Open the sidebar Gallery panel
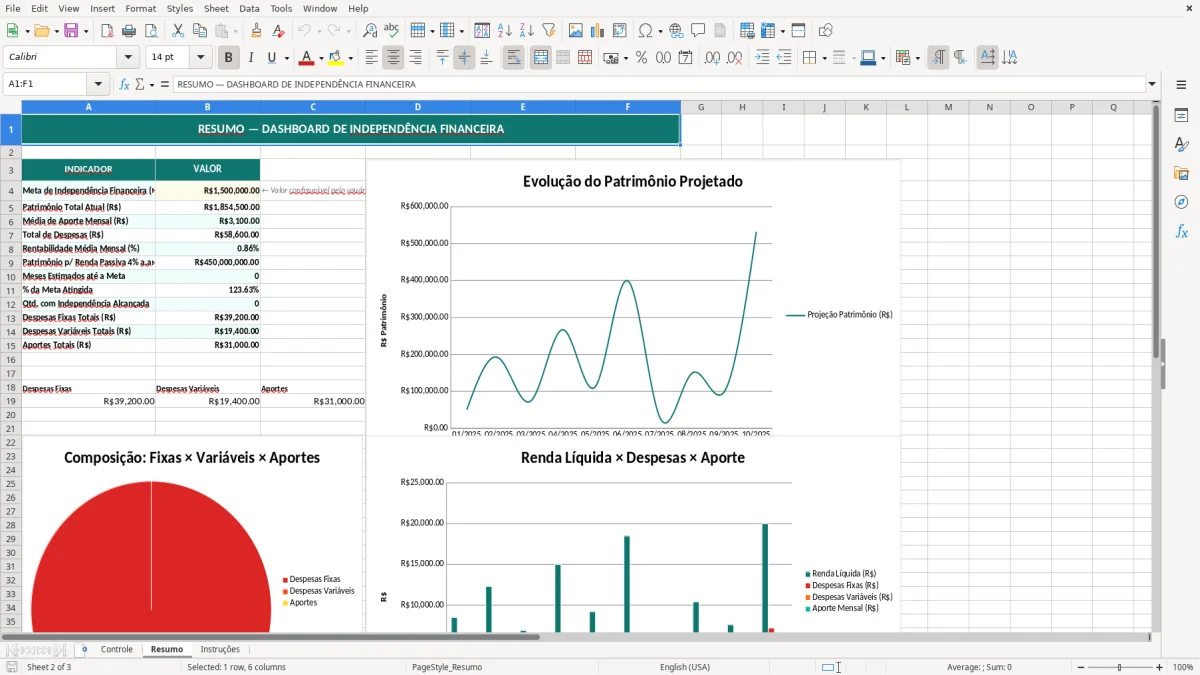 click(1181, 174)
